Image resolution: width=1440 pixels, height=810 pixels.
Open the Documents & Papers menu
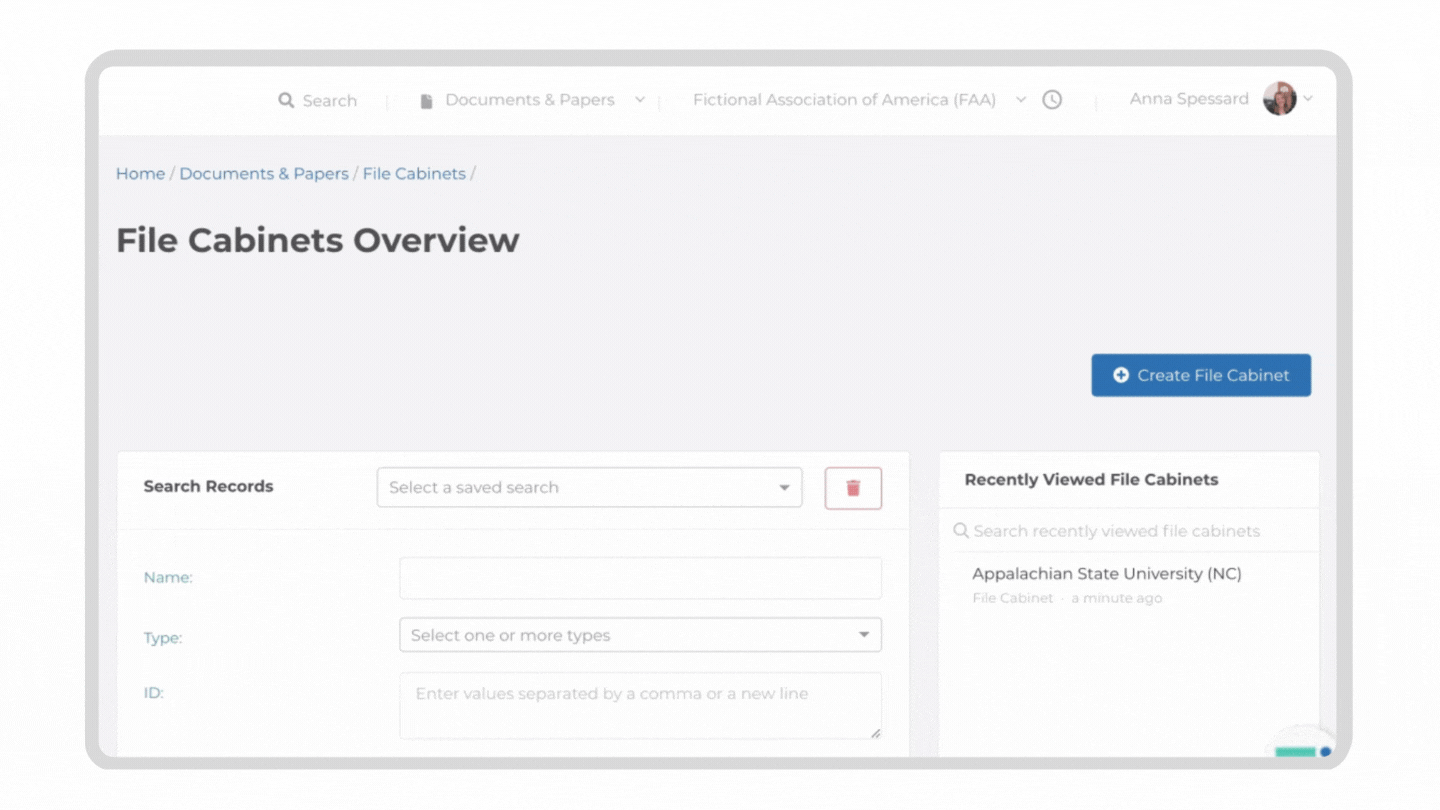[530, 100]
